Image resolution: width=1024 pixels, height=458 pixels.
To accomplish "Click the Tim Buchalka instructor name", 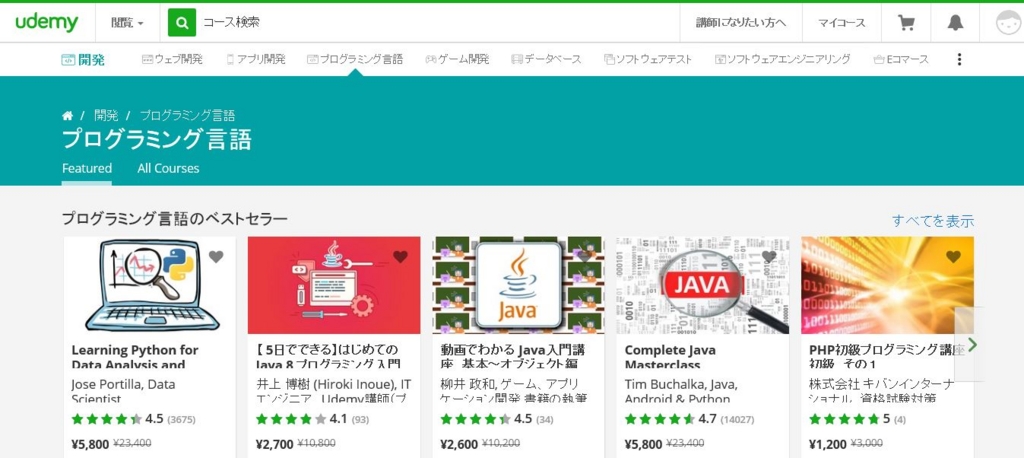I will 679,391.
